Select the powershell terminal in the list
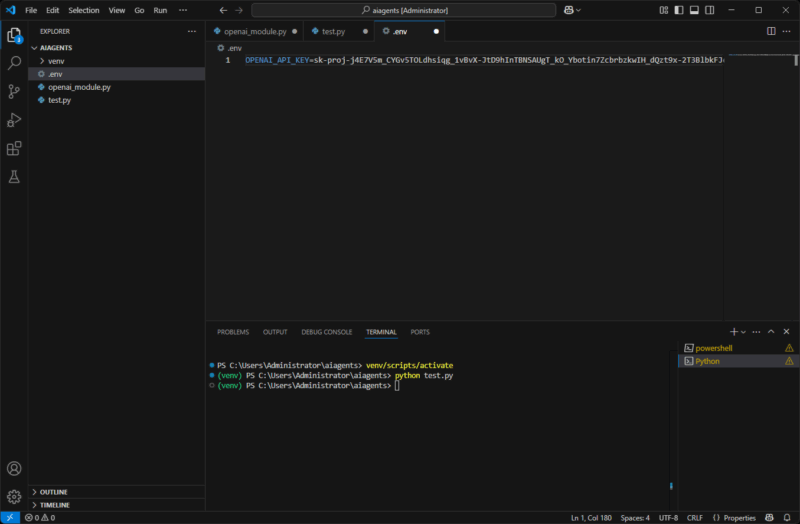Image resolution: width=800 pixels, height=524 pixels. tap(715, 348)
